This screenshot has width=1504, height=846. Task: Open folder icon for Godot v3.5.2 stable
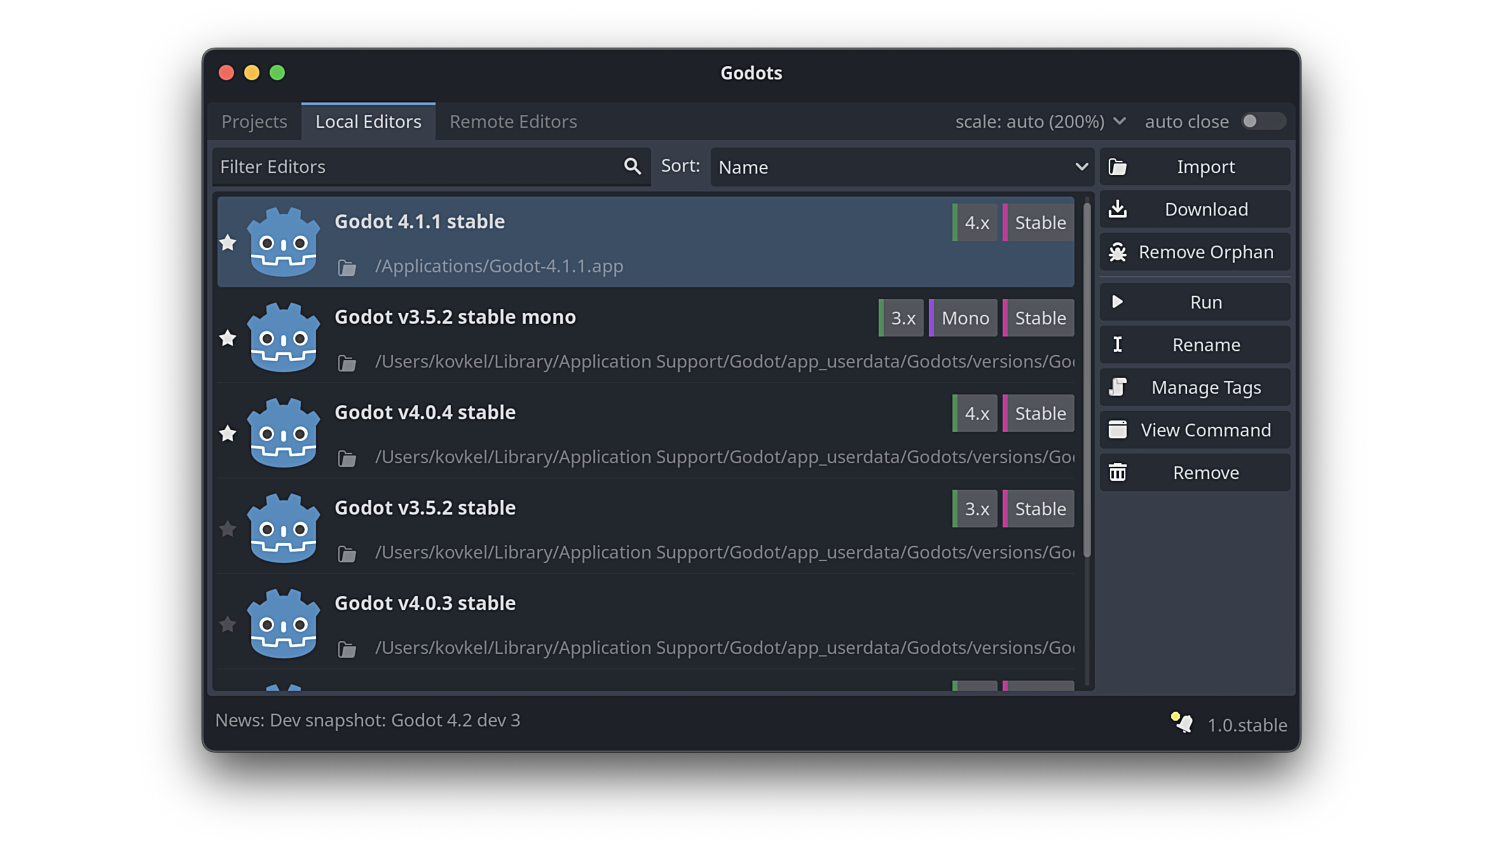point(347,553)
